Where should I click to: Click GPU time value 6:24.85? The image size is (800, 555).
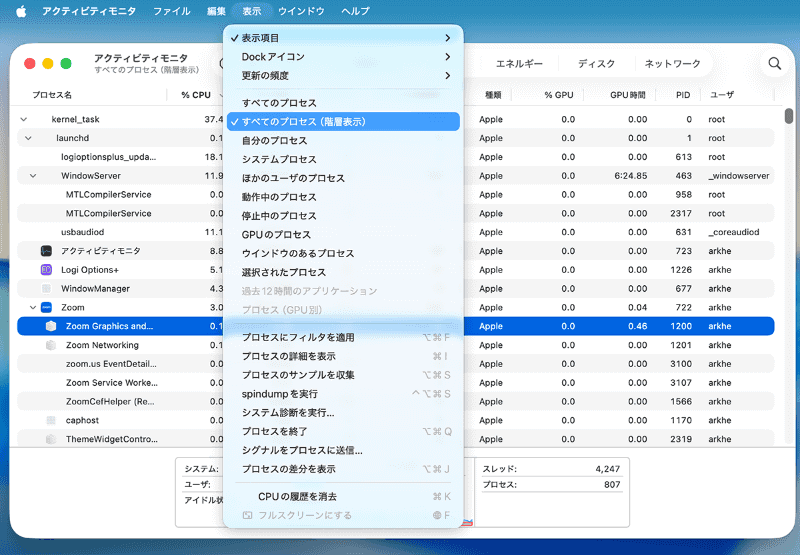click(631, 176)
